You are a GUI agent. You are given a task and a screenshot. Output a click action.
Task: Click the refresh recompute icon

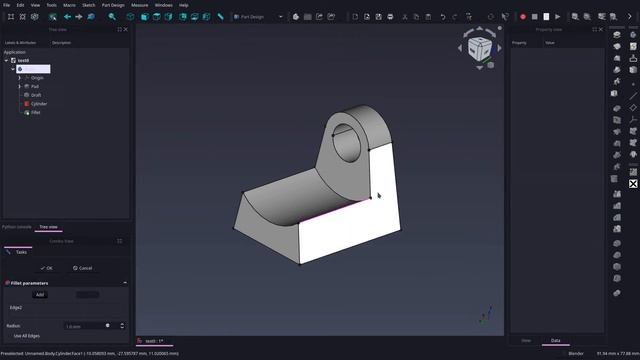pyautogui.click(x=491, y=17)
